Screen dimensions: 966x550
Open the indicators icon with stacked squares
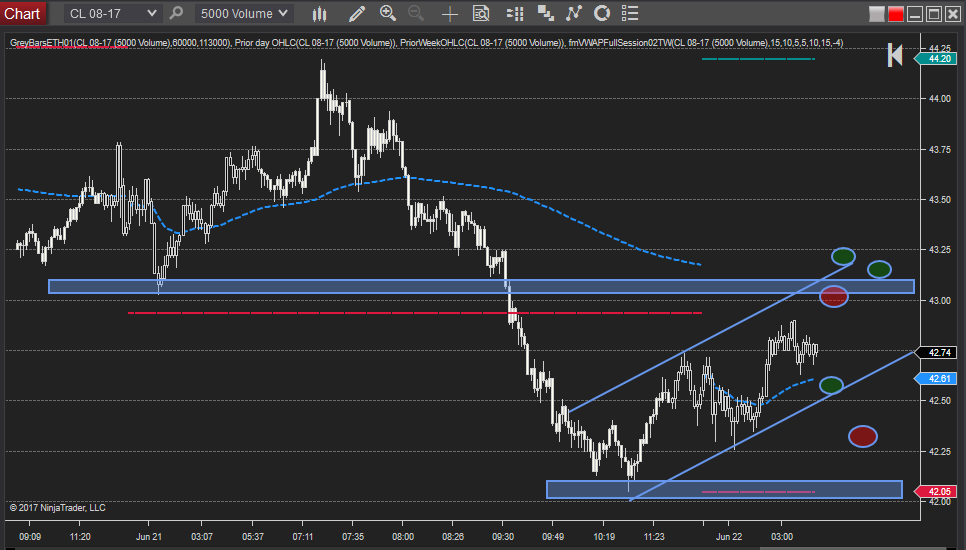(x=545, y=14)
